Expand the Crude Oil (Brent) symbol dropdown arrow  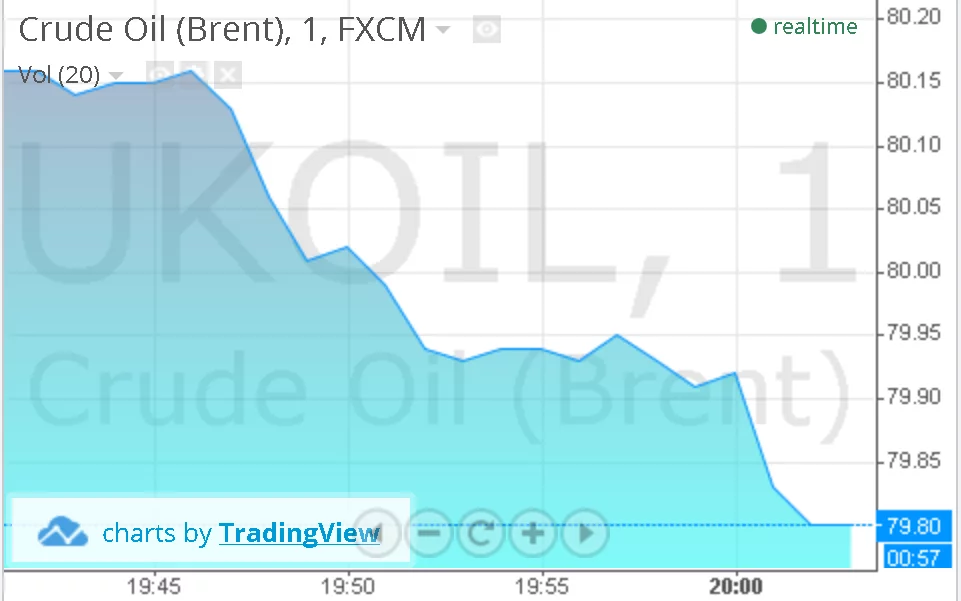pos(442,30)
